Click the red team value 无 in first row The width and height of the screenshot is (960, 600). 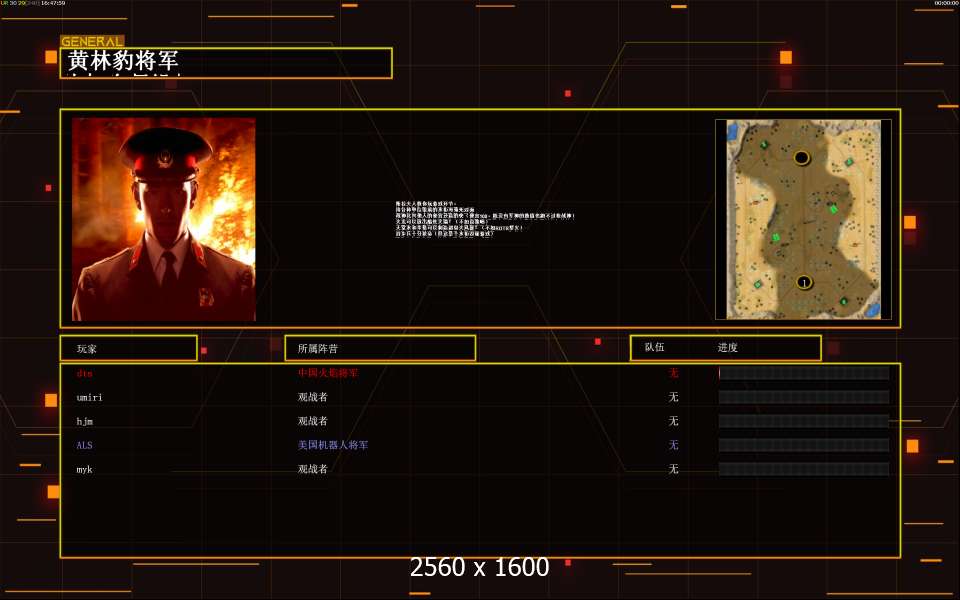673,373
